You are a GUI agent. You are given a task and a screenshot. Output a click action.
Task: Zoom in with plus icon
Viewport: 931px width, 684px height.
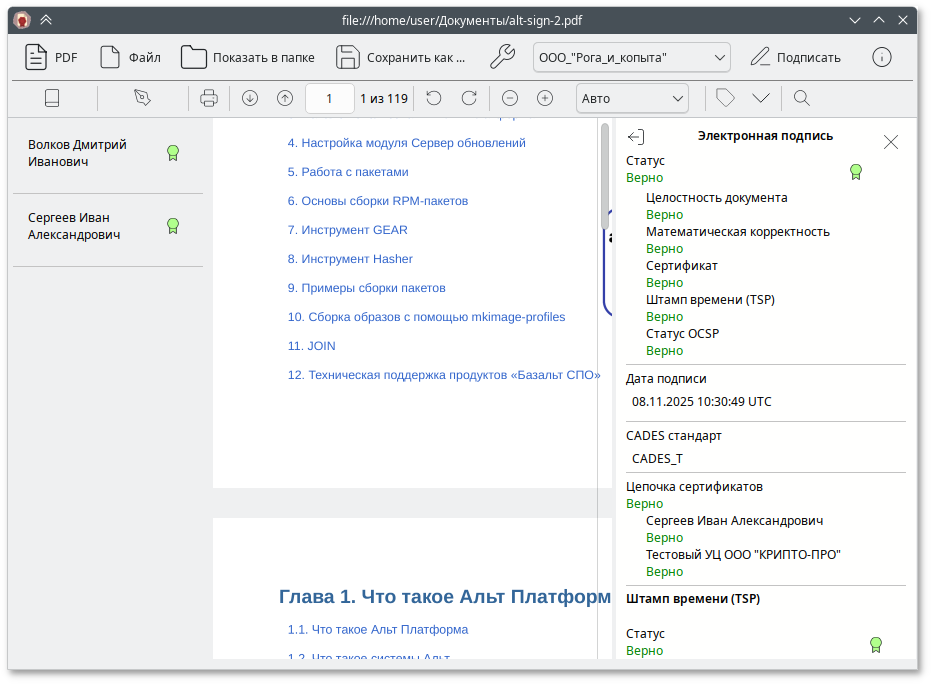click(x=545, y=98)
